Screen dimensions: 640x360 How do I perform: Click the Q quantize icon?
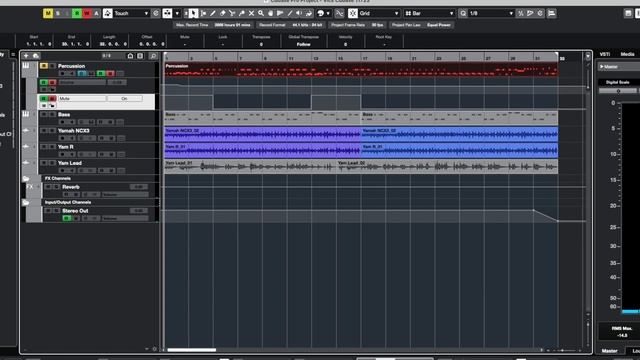click(463, 13)
